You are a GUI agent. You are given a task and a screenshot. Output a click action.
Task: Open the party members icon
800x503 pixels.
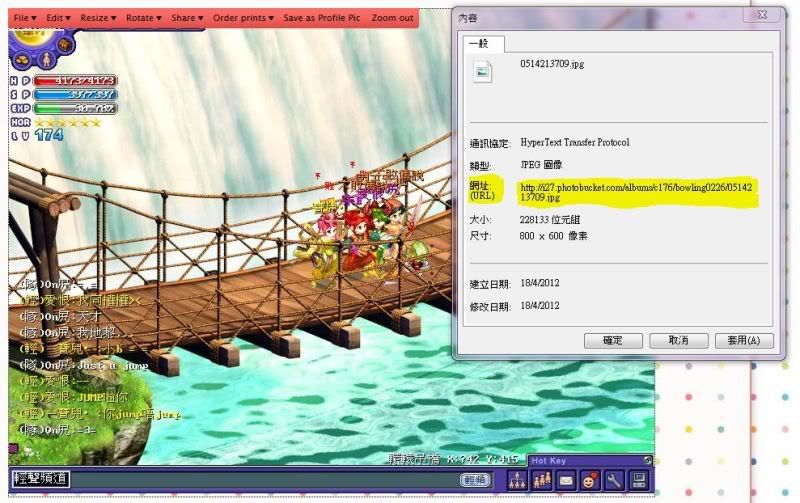click(x=541, y=480)
